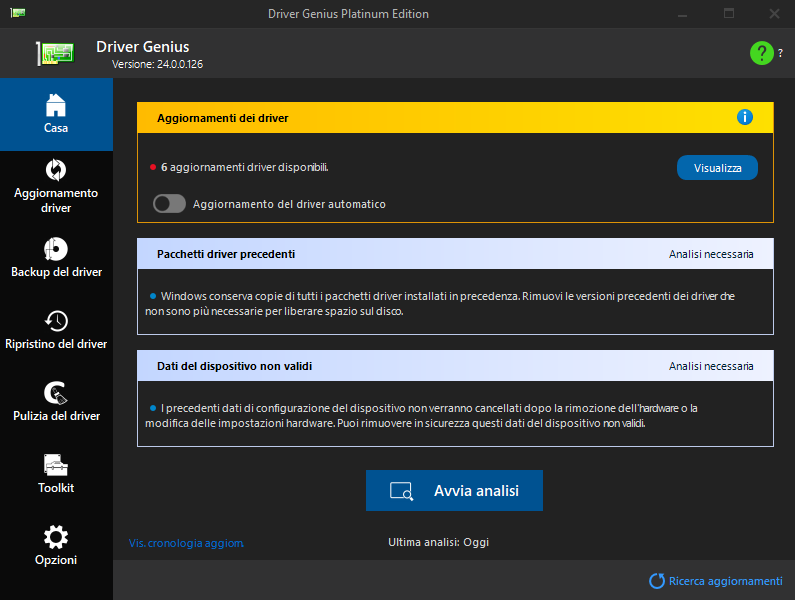This screenshot has width=795, height=600.
Task: Open Opzioni settings gear
Action: coord(56,546)
